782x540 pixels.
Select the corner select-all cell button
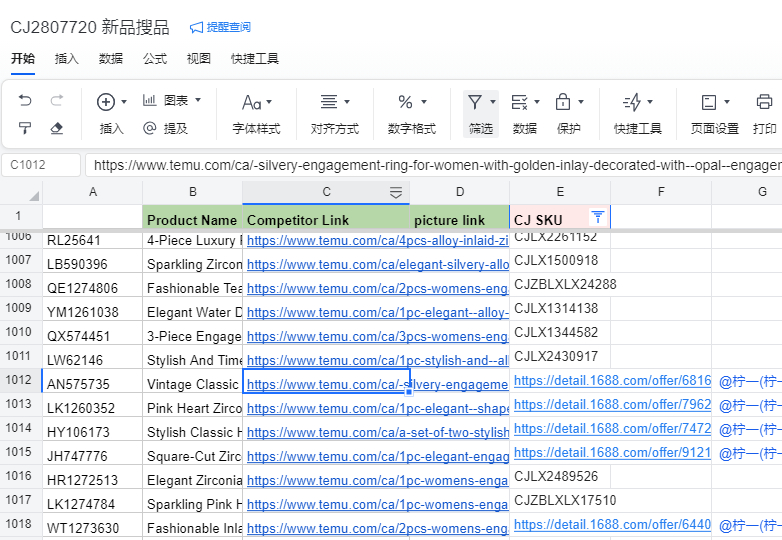pos(21,192)
